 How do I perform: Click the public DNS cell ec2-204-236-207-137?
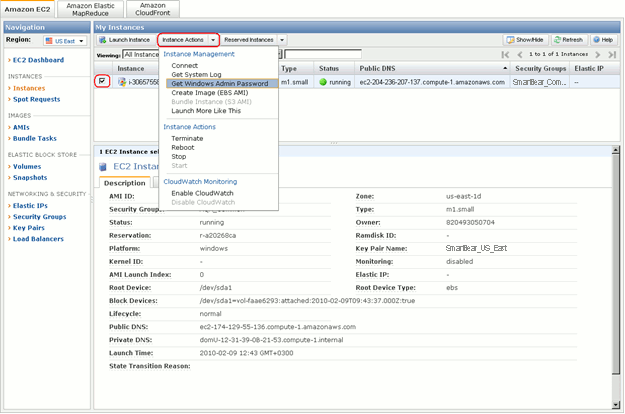point(432,82)
